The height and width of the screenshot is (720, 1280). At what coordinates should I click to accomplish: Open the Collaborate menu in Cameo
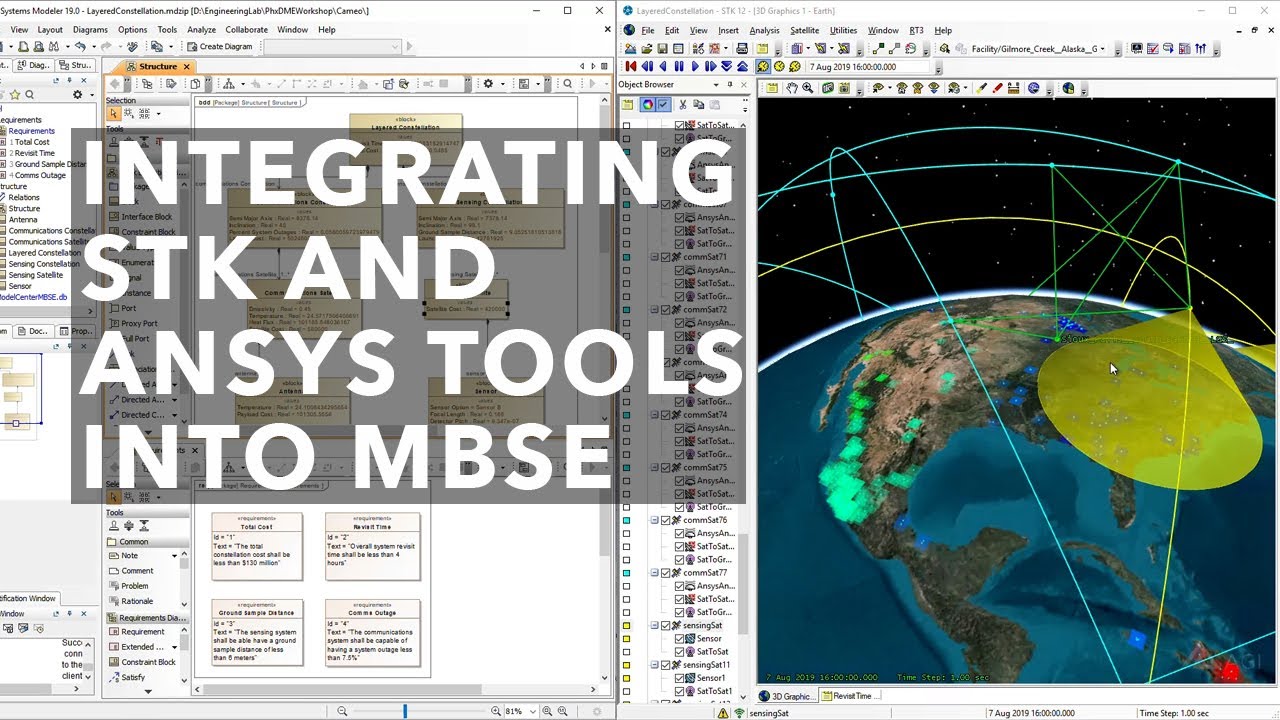(246, 30)
